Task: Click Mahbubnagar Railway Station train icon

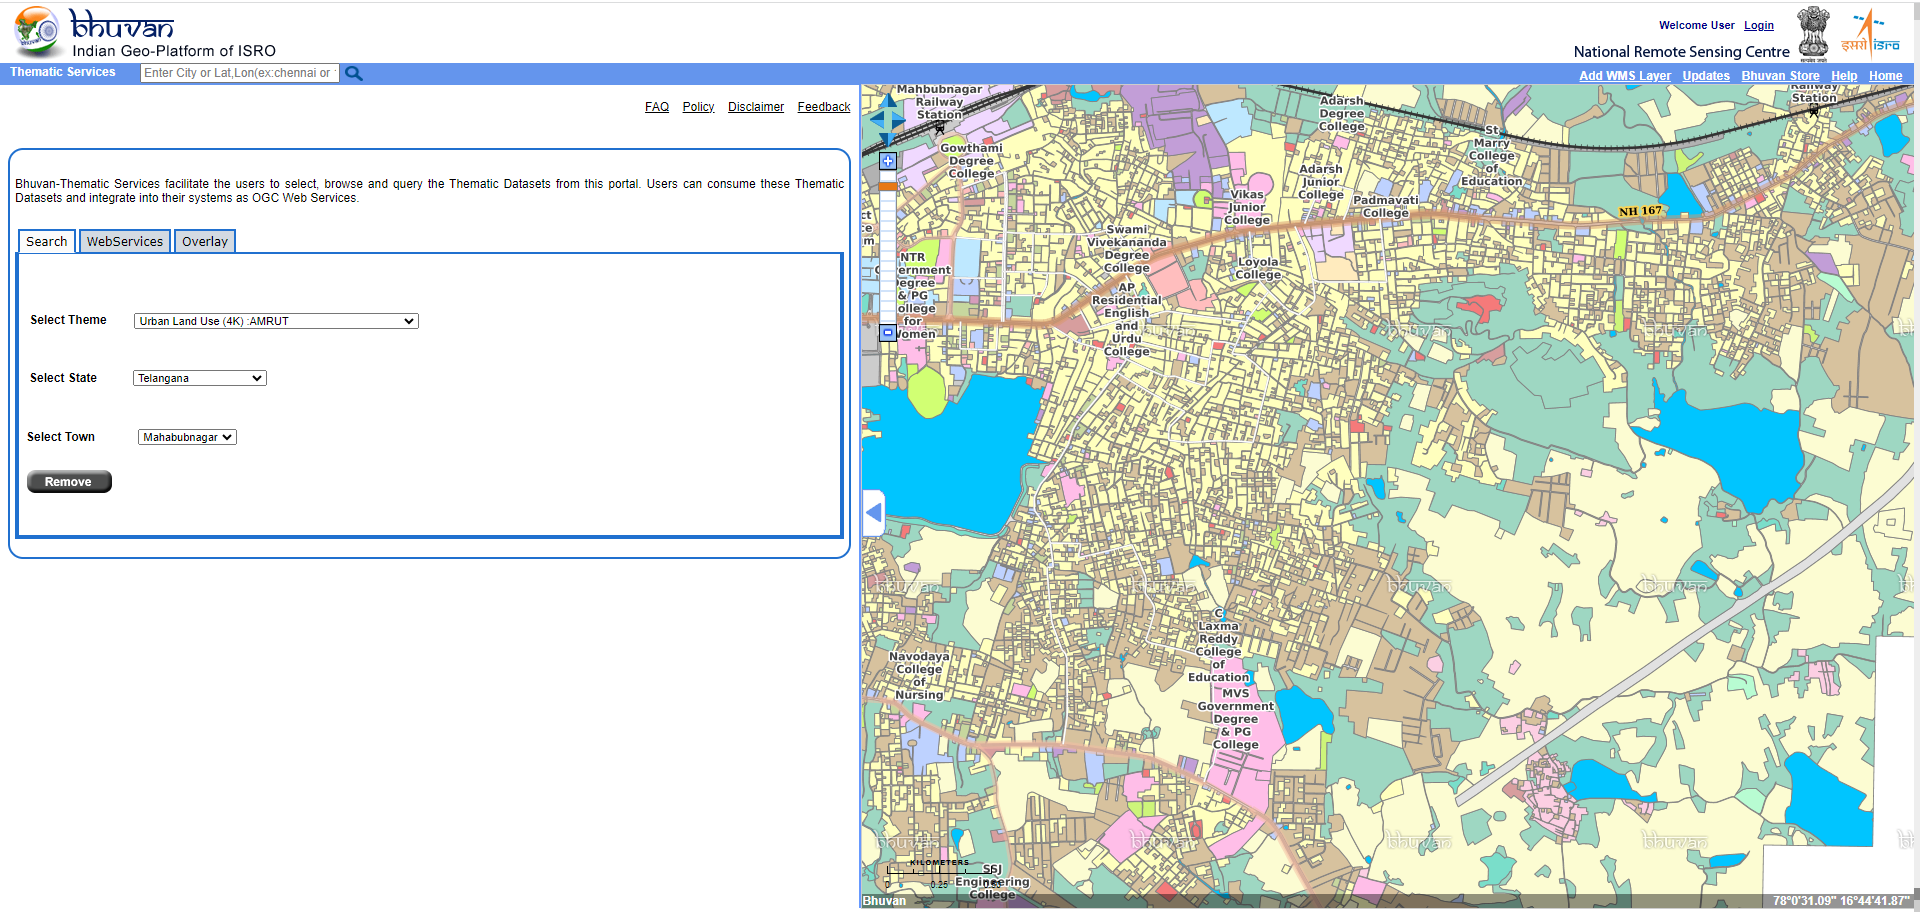Action: pyautogui.click(x=939, y=128)
